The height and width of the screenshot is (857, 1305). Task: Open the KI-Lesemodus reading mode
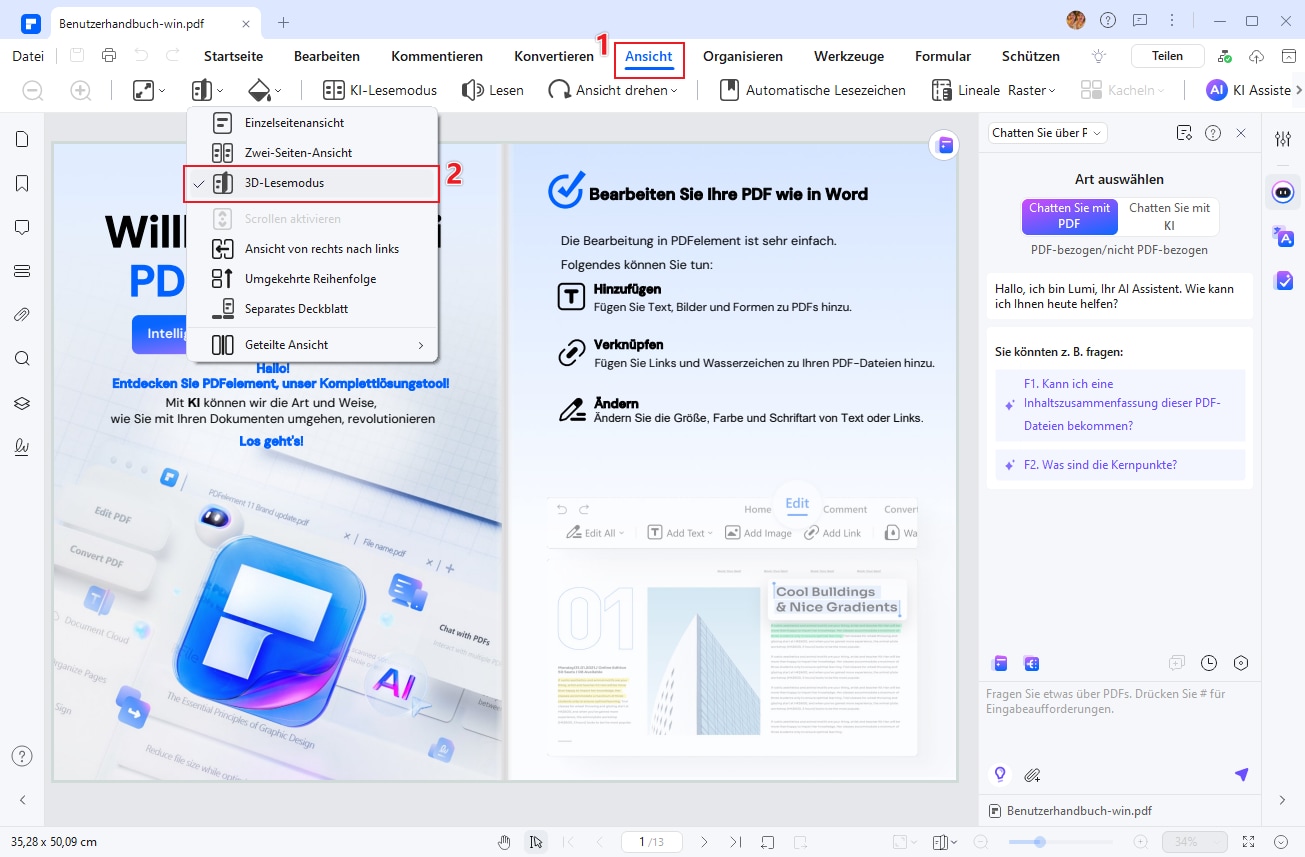[380, 90]
